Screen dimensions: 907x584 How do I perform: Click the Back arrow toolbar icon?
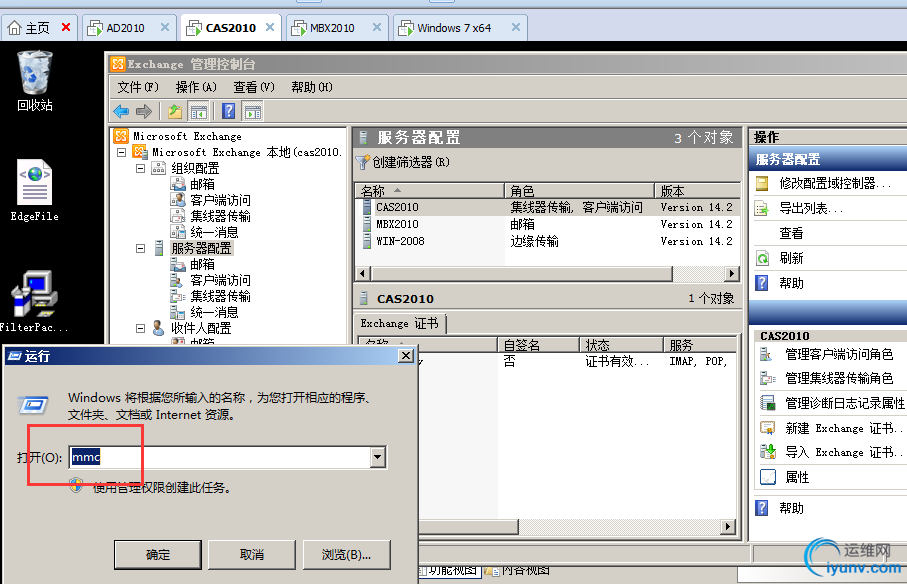pyautogui.click(x=121, y=111)
